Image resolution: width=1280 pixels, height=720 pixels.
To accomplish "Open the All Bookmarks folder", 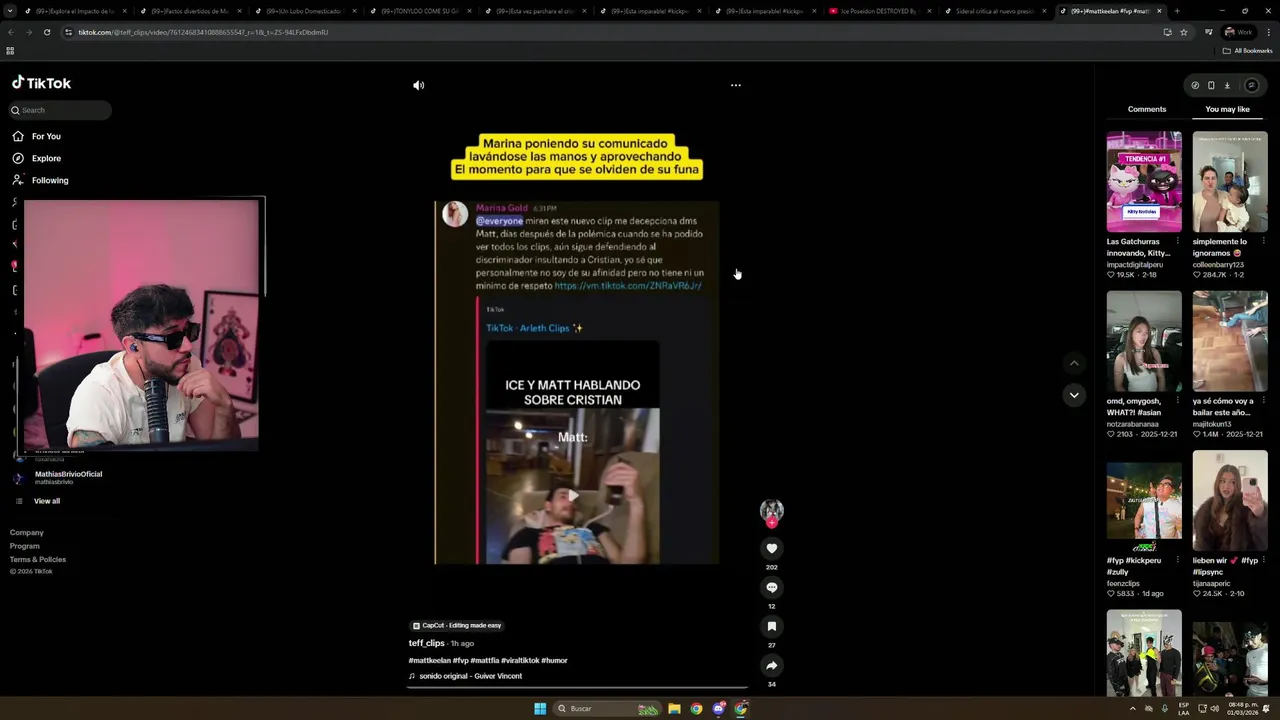I will coord(1248,51).
